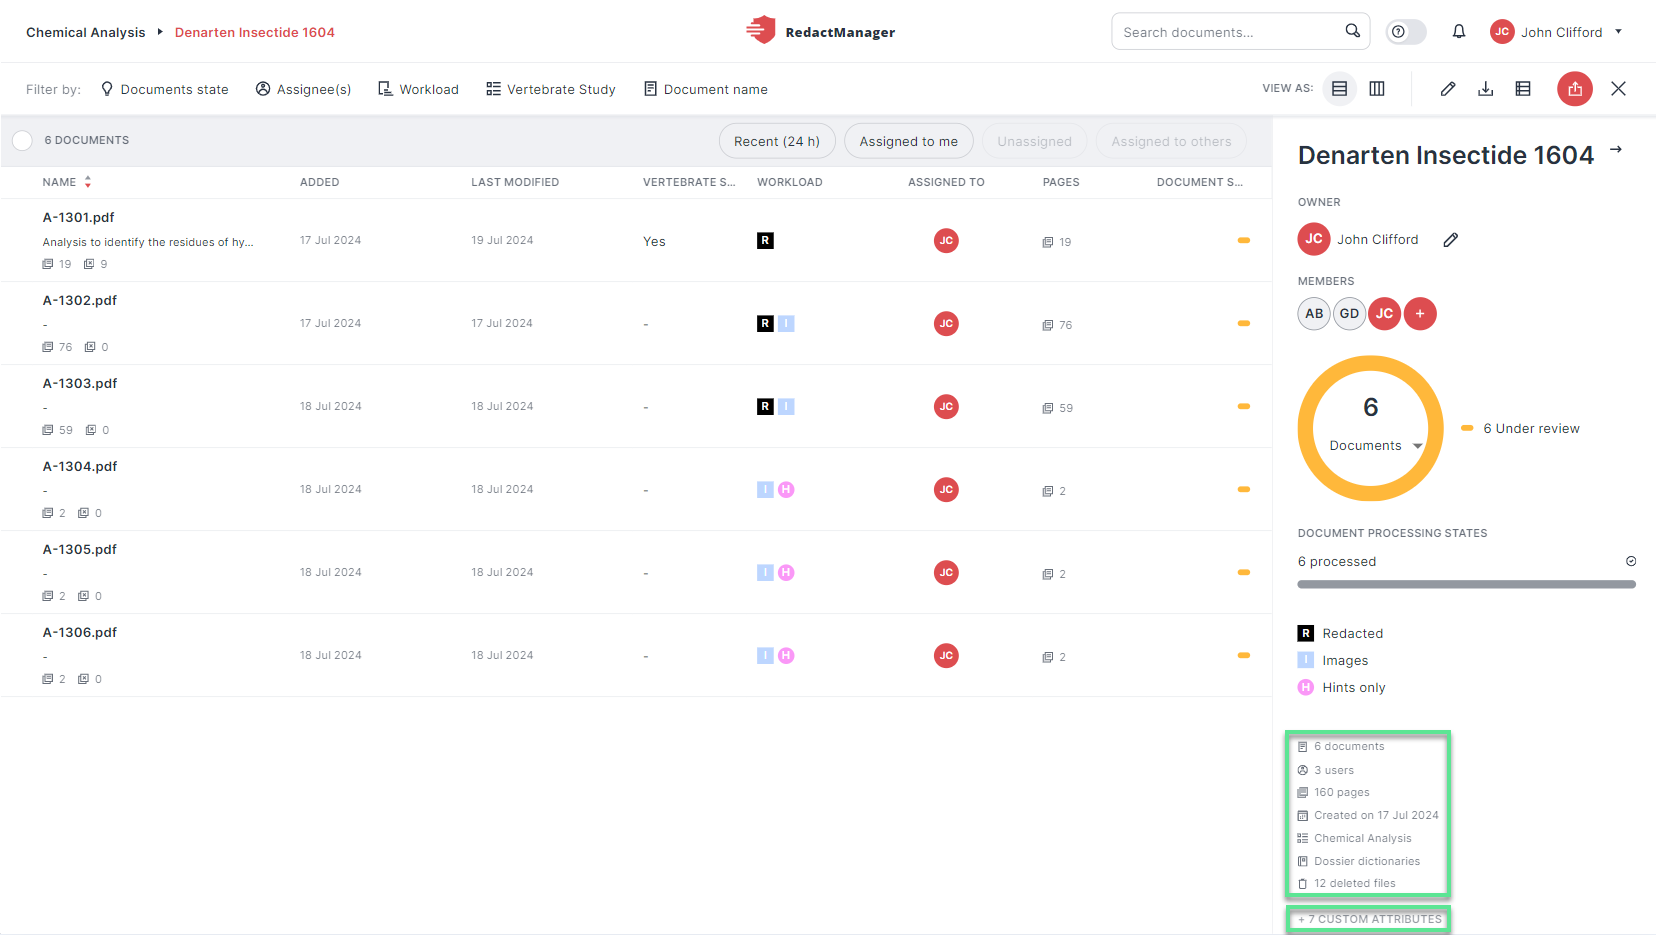Toggle the help mode switch

[1405, 32]
